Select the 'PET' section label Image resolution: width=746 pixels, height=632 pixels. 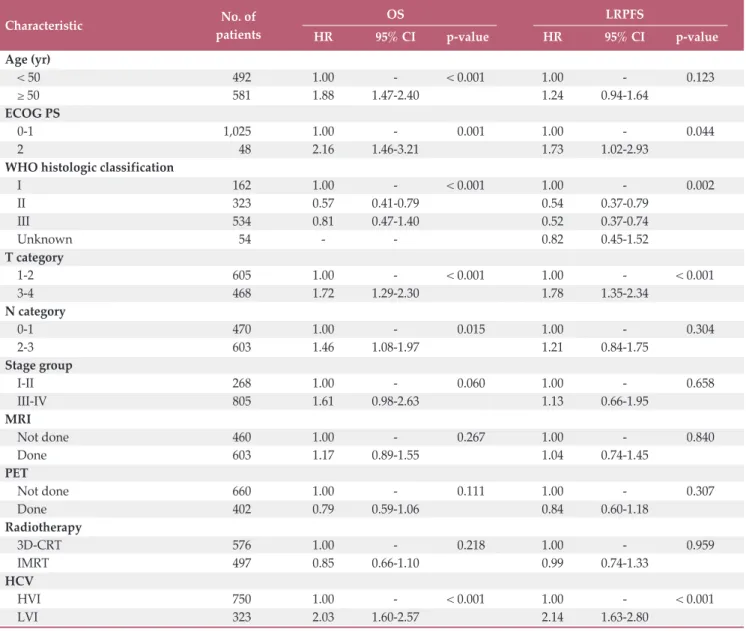tap(17, 474)
